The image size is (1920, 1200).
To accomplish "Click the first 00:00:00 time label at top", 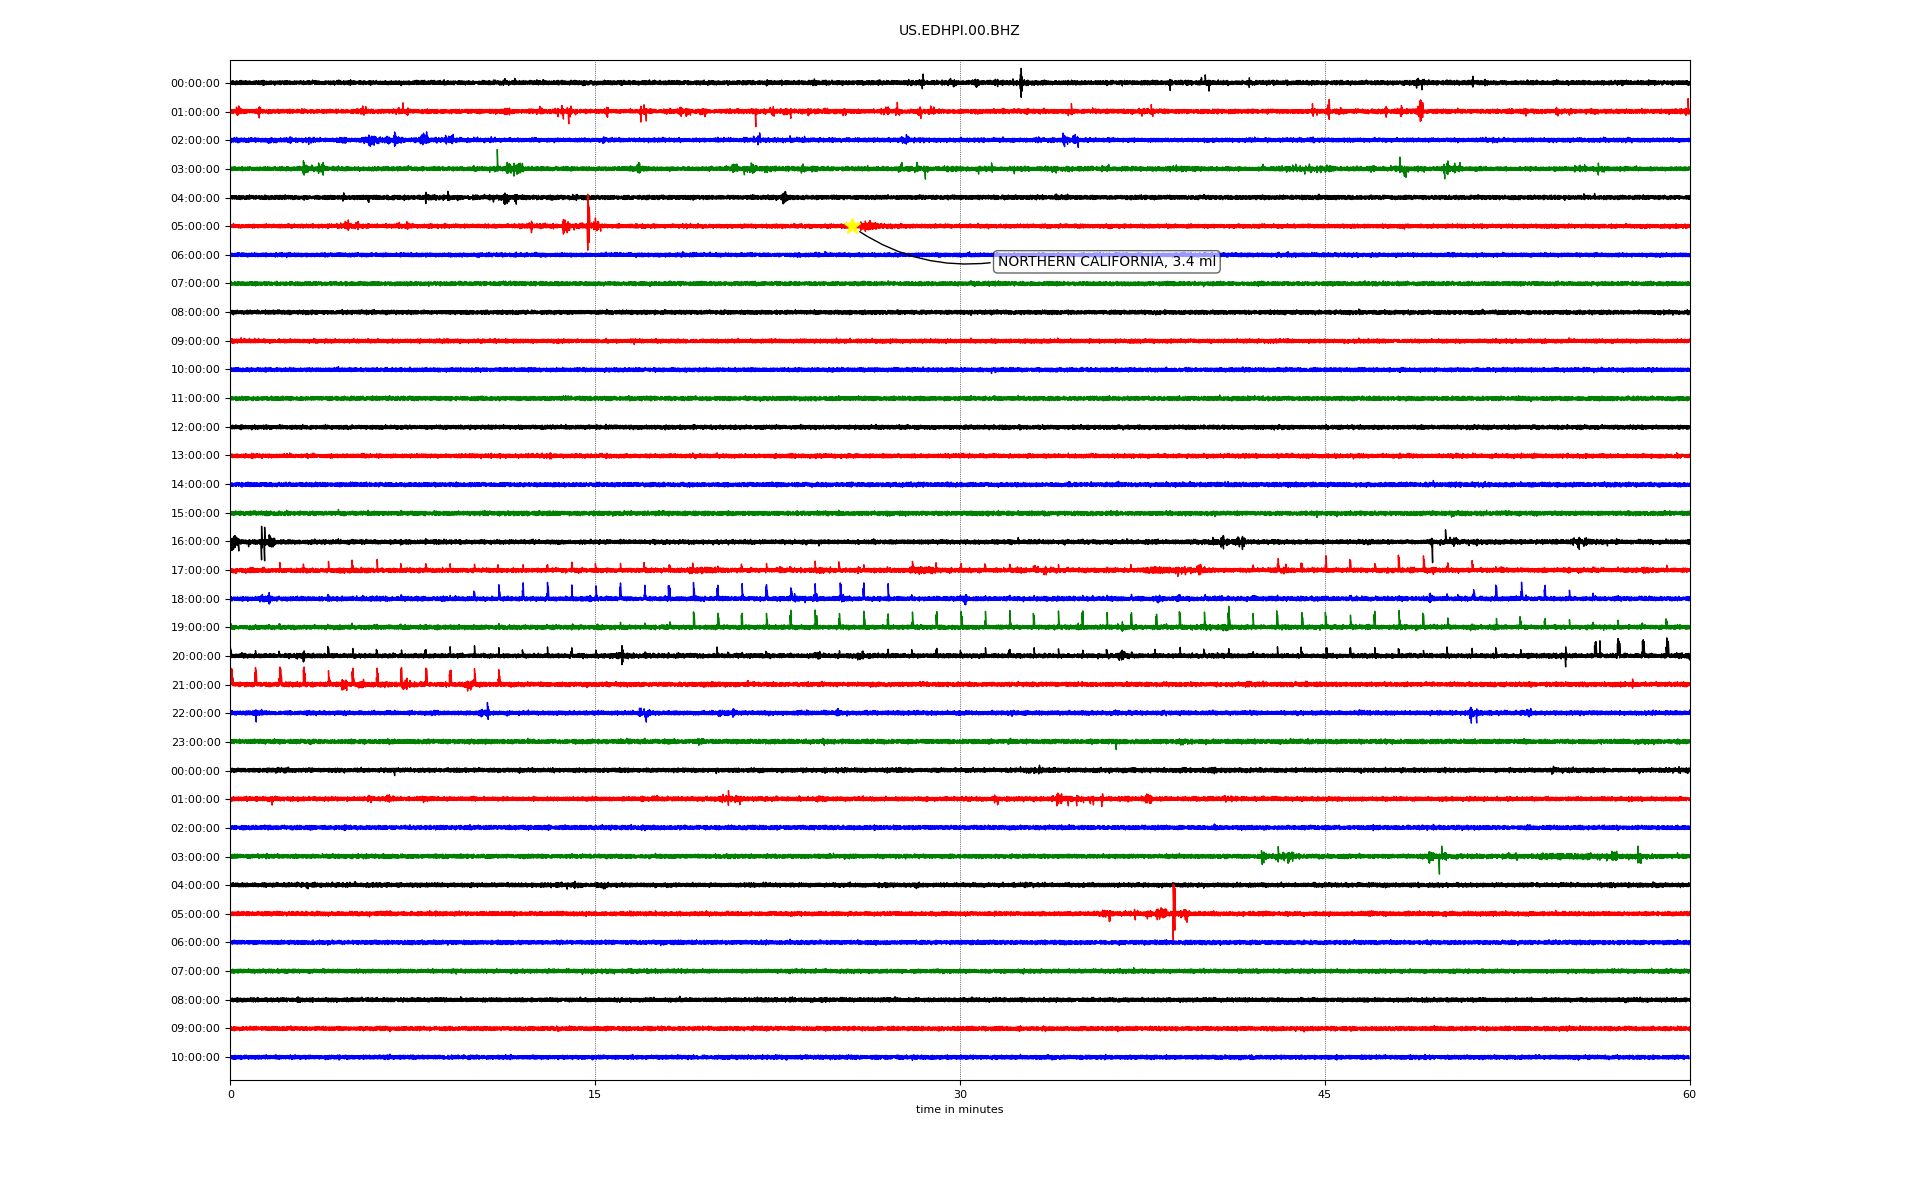I will coord(195,84).
